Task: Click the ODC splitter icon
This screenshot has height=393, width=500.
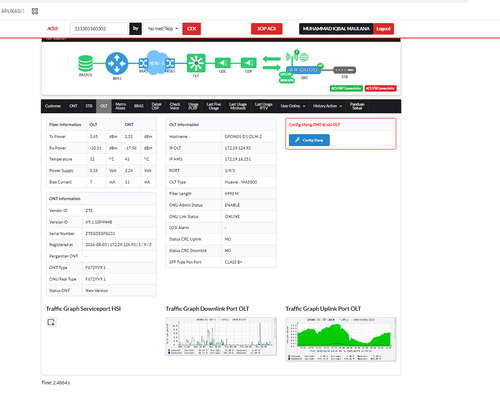Action: (x=223, y=63)
